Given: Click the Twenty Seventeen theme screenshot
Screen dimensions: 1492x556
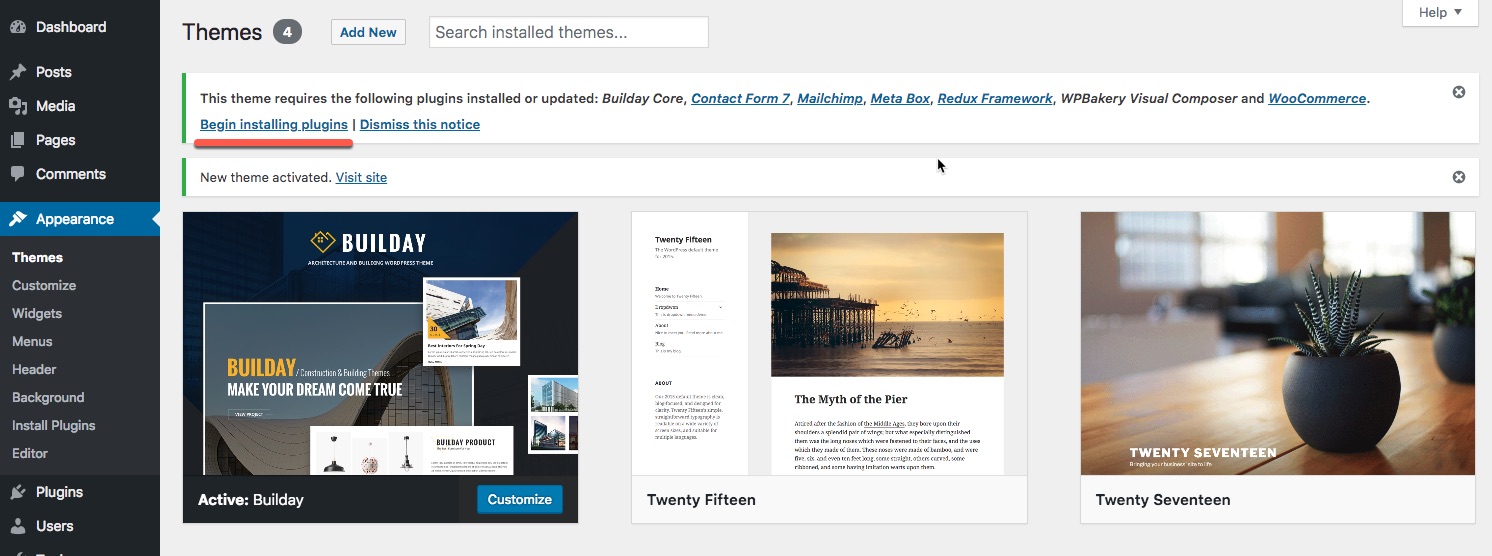Looking at the screenshot, I should click(1278, 343).
